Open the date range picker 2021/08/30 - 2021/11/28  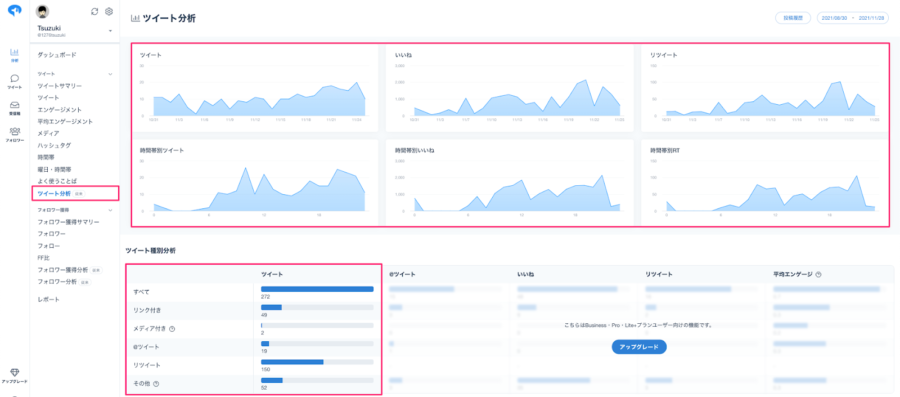pyautogui.click(x=852, y=18)
